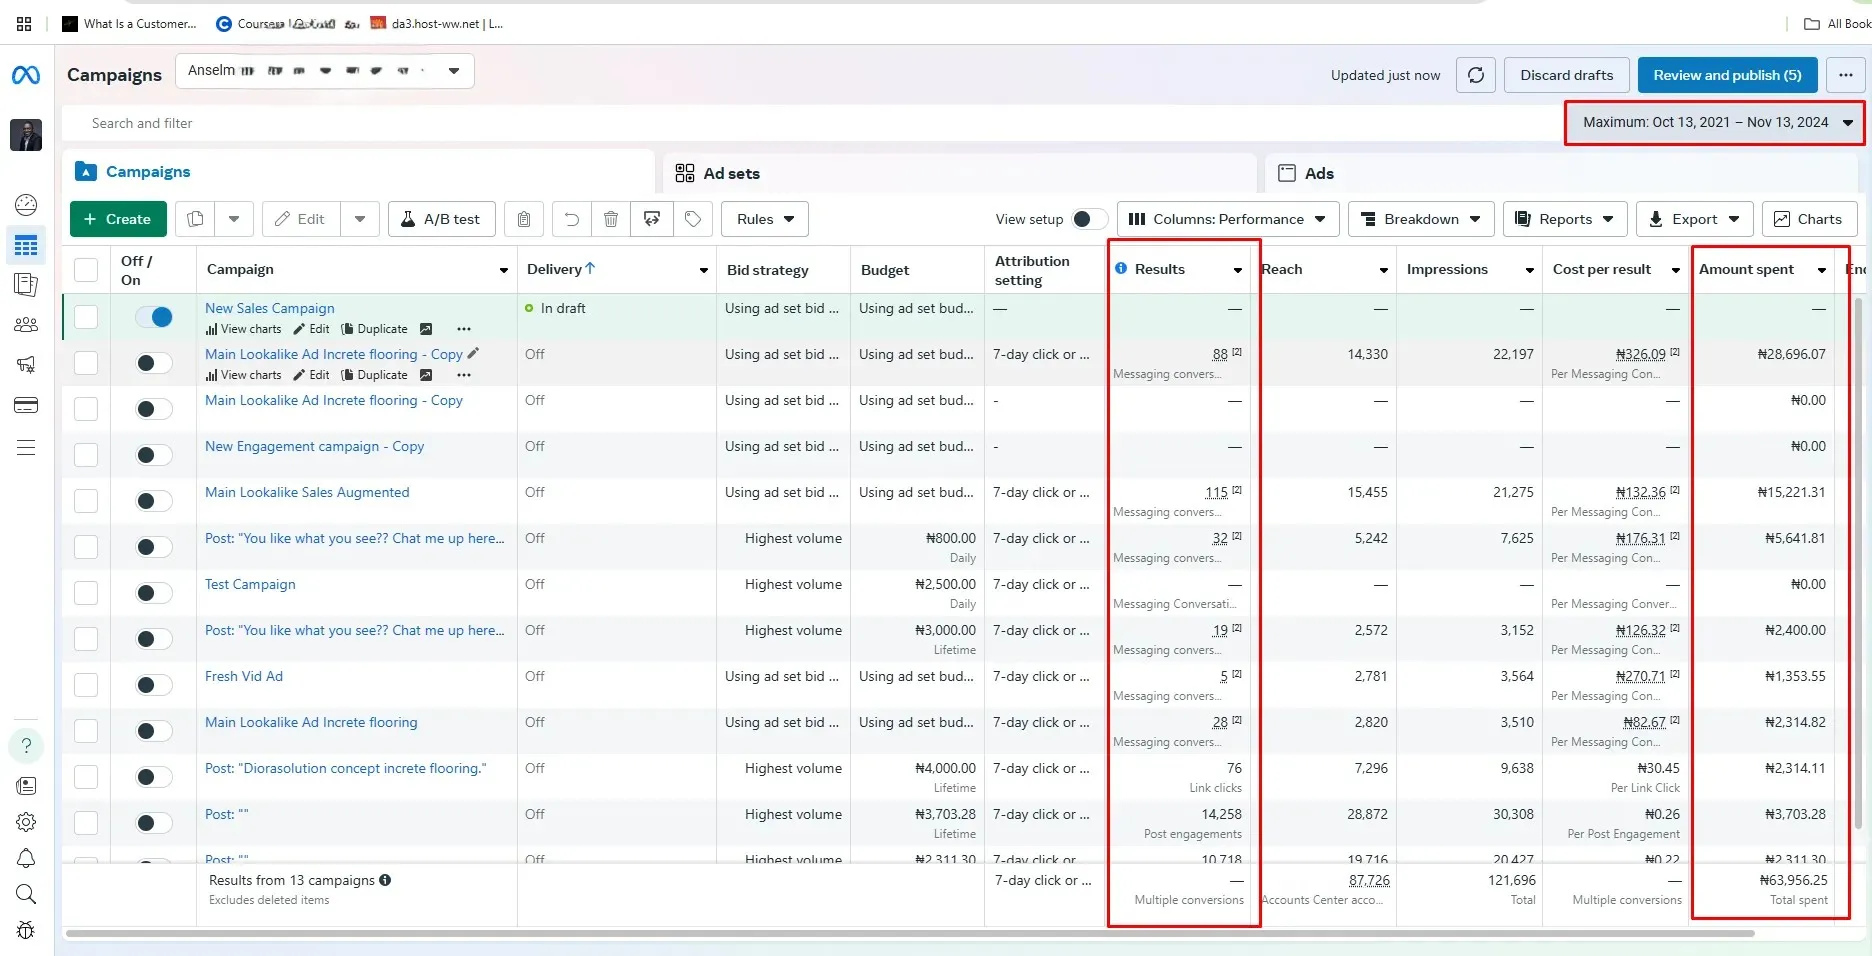Viewport: 1872px width, 956px height.
Task: Open the Fresh Vid Ad campaign link
Action: click(244, 676)
